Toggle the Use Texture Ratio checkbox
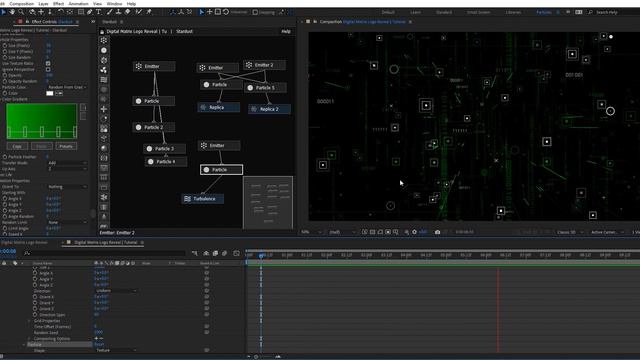 pos(48,64)
